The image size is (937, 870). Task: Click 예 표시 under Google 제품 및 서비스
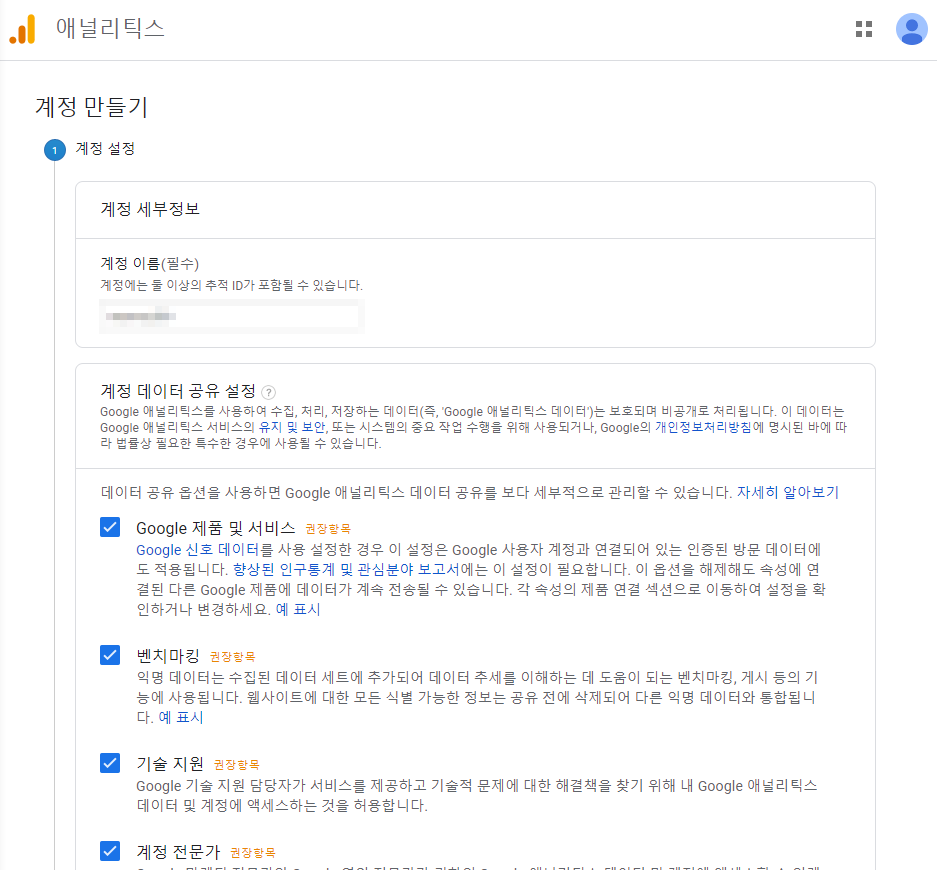pos(298,609)
